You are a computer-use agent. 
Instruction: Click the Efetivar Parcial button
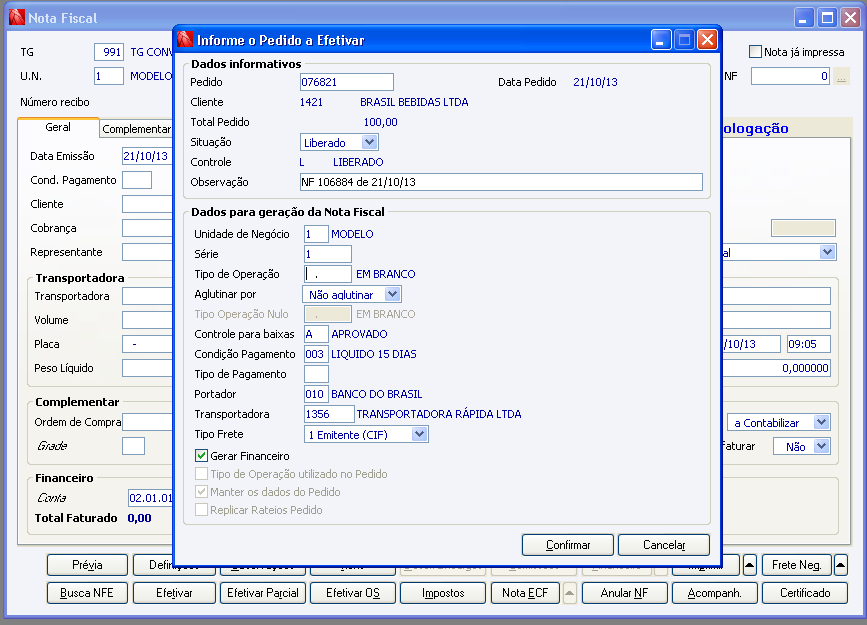pyautogui.click(x=263, y=593)
